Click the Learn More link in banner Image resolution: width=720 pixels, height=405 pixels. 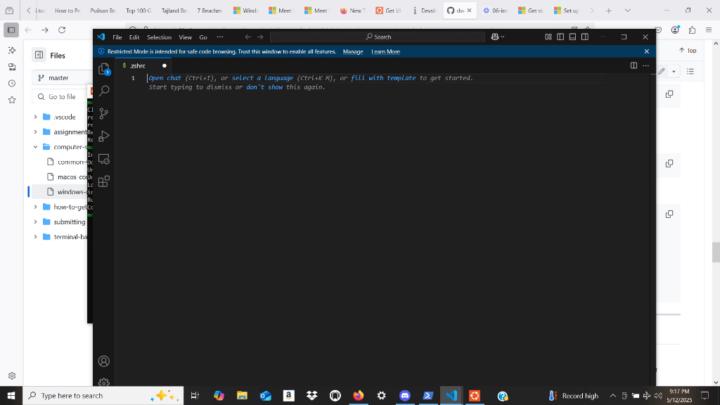tap(385, 51)
